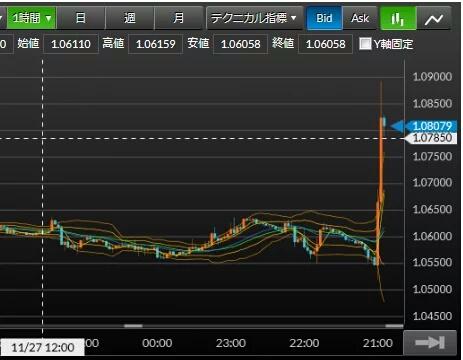
Task: Jump to latest candle arrow button
Action: pyautogui.click(x=430, y=342)
